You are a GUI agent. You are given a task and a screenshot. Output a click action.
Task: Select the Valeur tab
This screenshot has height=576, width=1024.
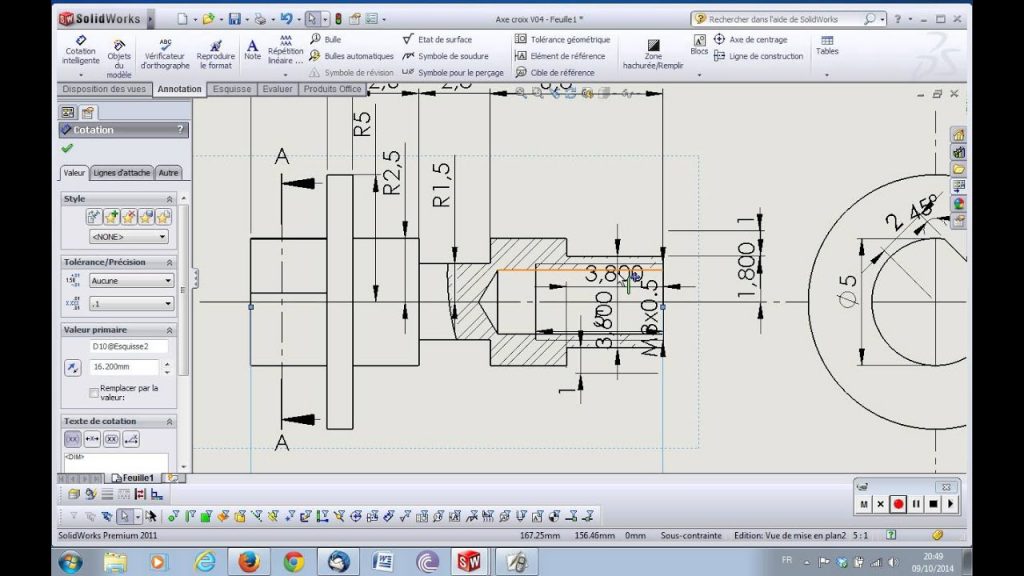[74, 172]
